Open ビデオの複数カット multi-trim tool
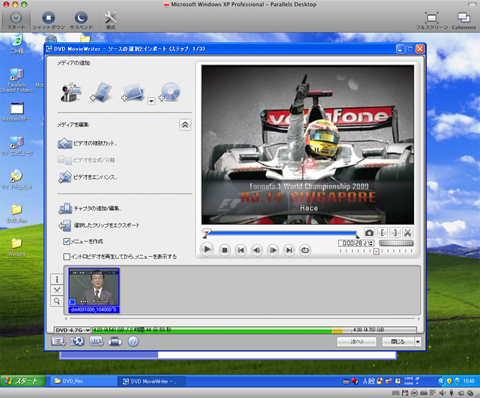The height and width of the screenshot is (398, 480). click(x=87, y=143)
